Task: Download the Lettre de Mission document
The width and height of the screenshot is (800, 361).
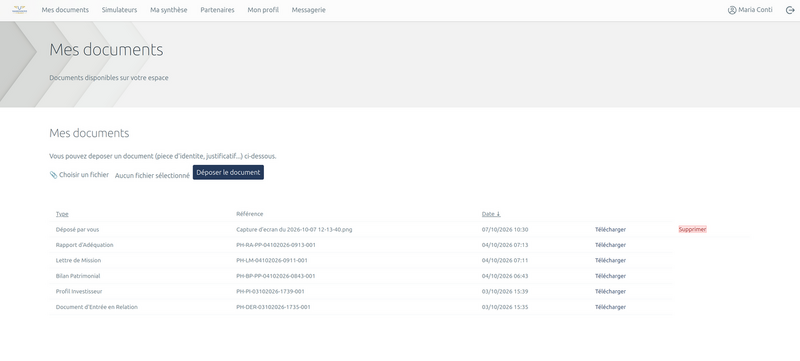Action: point(610,261)
